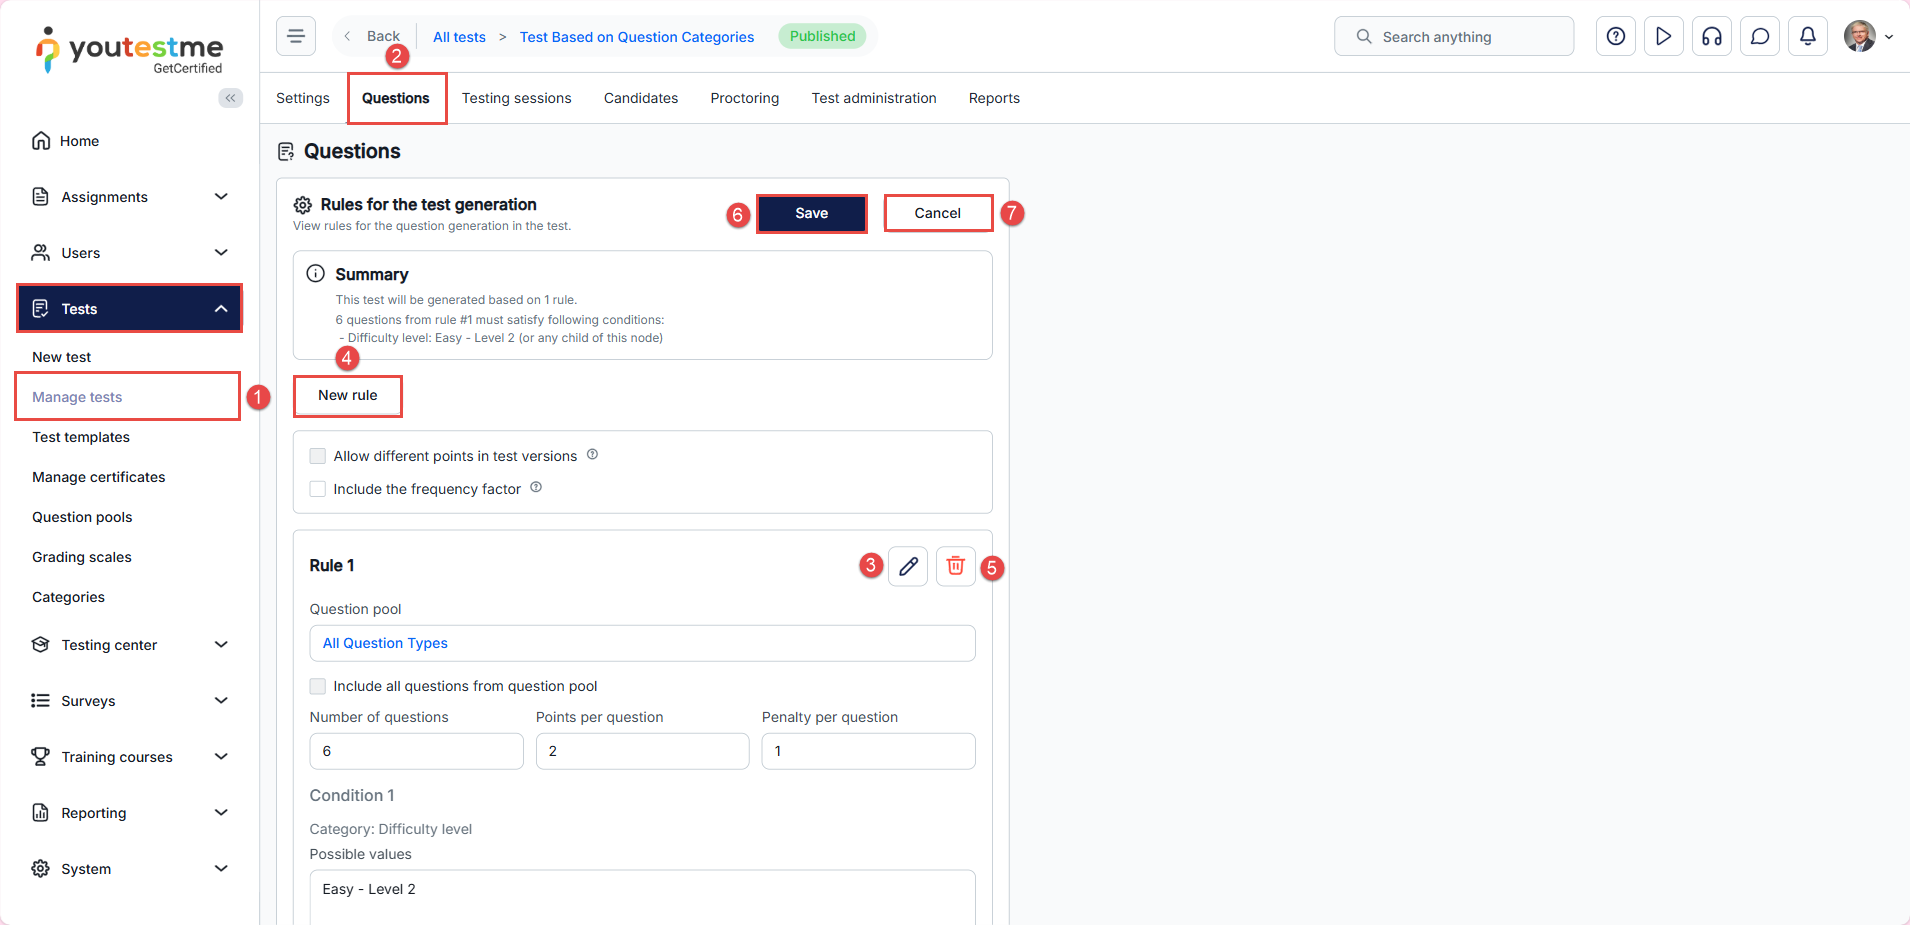Switch to the Testing sessions tab
The width and height of the screenshot is (1910, 925).
coord(516,98)
